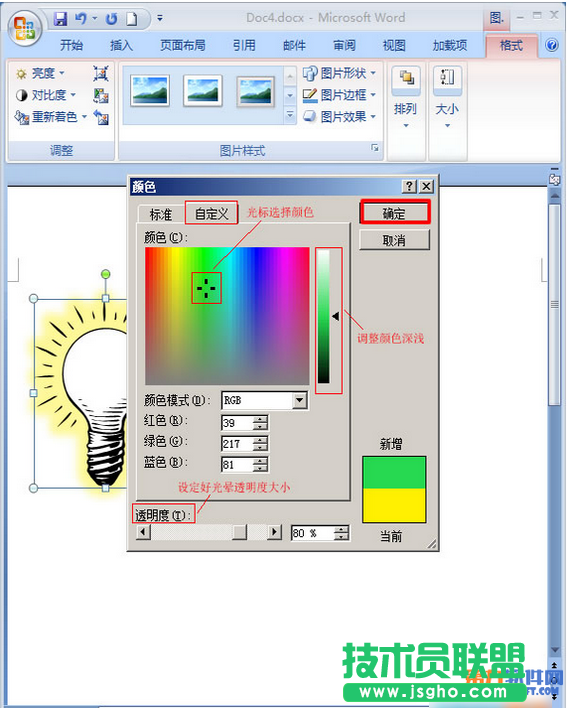Screen dimensions: 570x708
Task: Switch to the 视图 ribbon tab
Action: (394, 45)
